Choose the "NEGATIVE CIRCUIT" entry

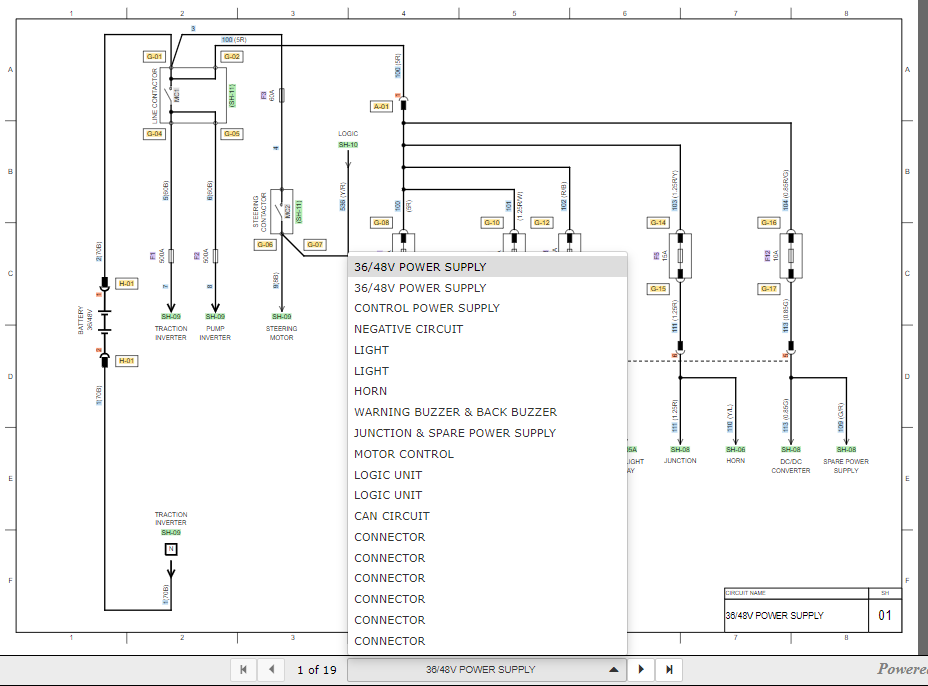click(411, 328)
